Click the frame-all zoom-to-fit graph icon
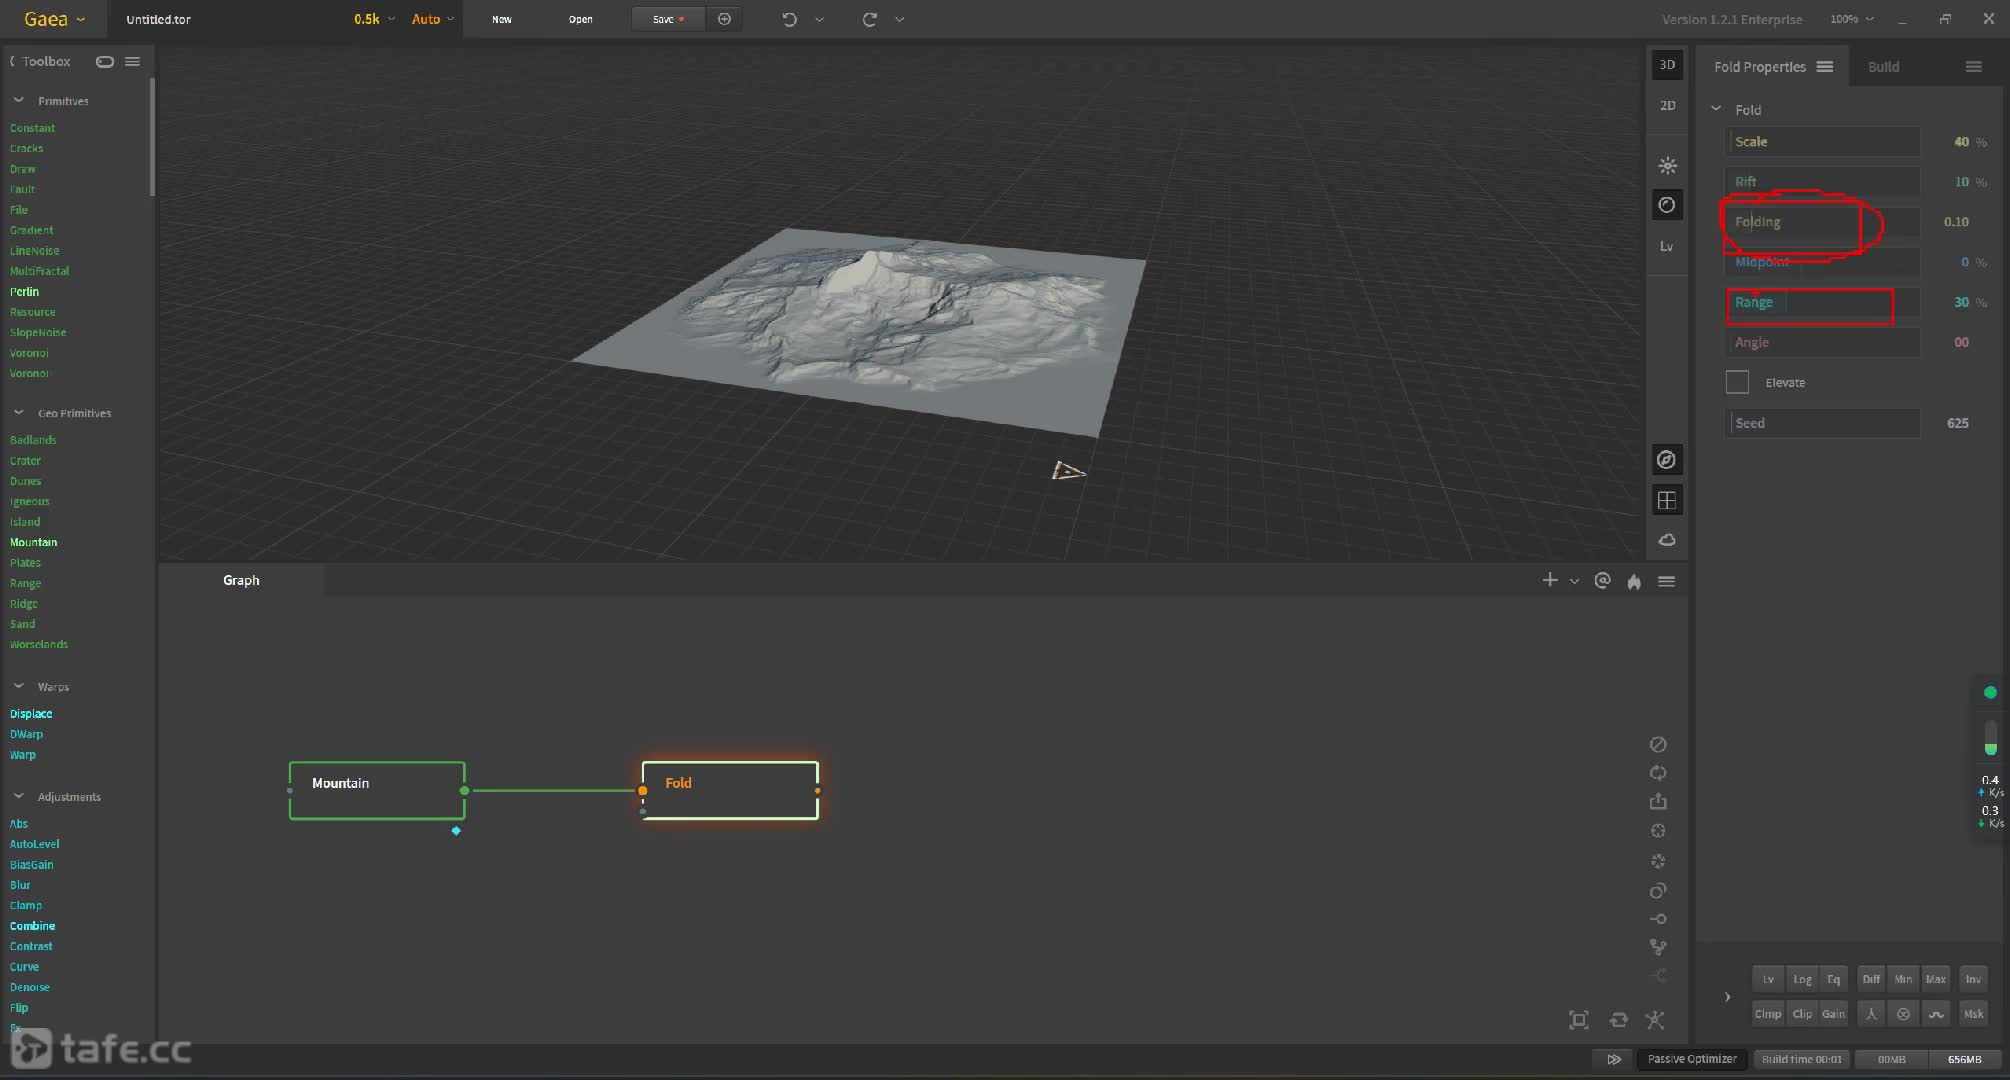Screen dimensions: 2010x1080 (x=1579, y=1020)
